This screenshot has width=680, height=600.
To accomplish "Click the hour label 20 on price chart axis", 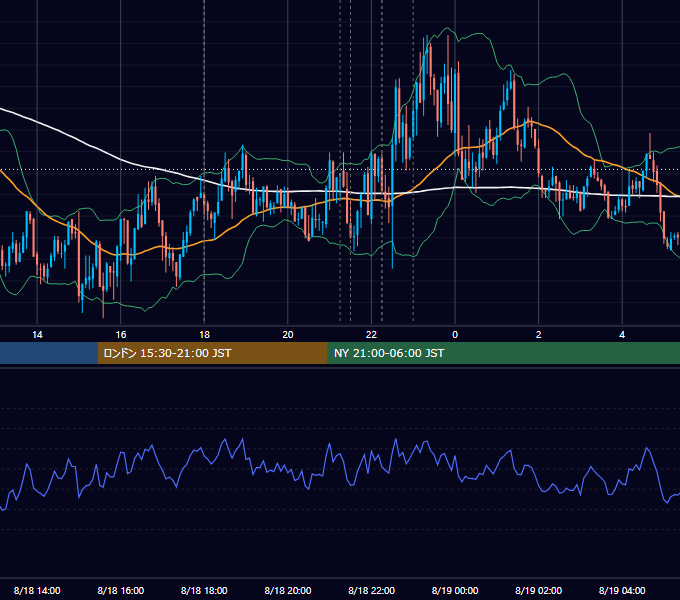I will point(288,335).
